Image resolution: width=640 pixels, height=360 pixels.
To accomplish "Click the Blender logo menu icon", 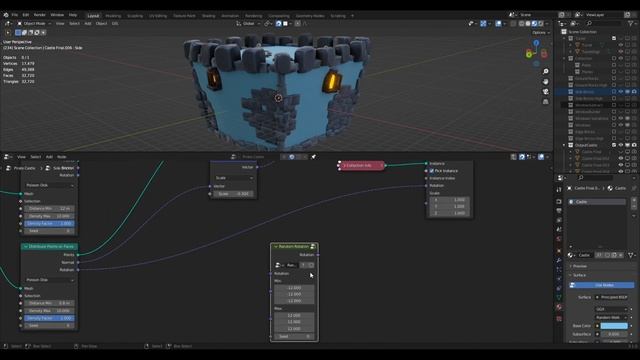I will (x=6, y=15).
